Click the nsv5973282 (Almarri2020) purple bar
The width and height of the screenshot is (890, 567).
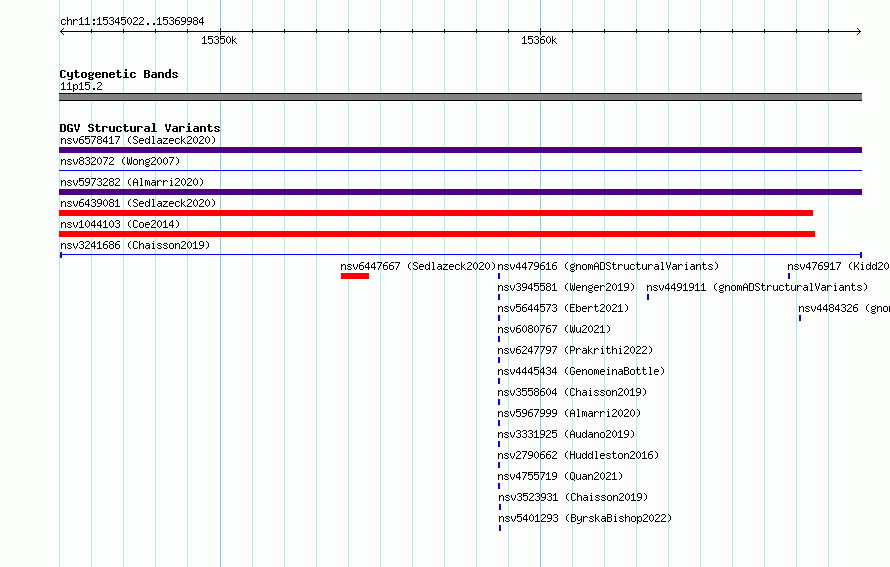tap(460, 192)
